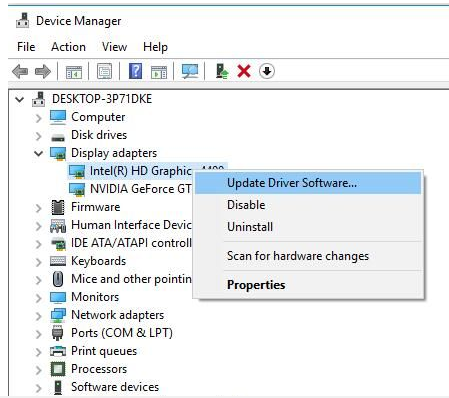Screen dimensions: 449x398
Task: Select the Software devices text label
Action: (115, 387)
